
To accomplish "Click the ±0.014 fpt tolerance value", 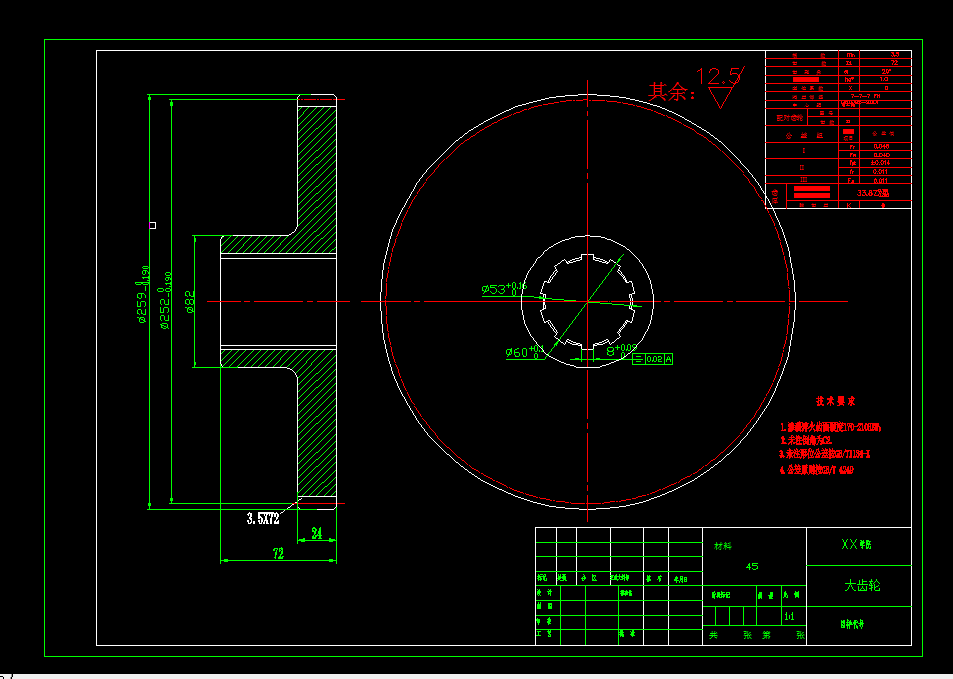I will click(881, 163).
